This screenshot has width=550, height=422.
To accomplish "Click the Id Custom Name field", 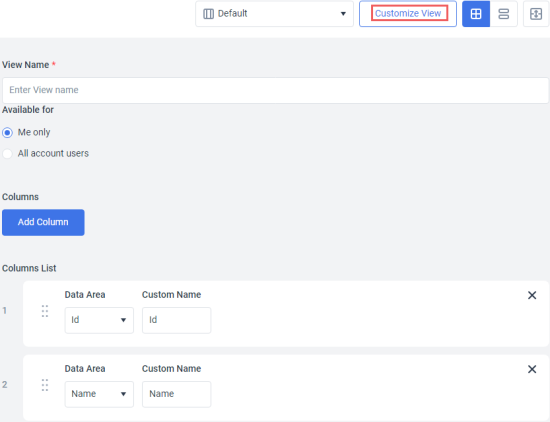I will (176, 320).
